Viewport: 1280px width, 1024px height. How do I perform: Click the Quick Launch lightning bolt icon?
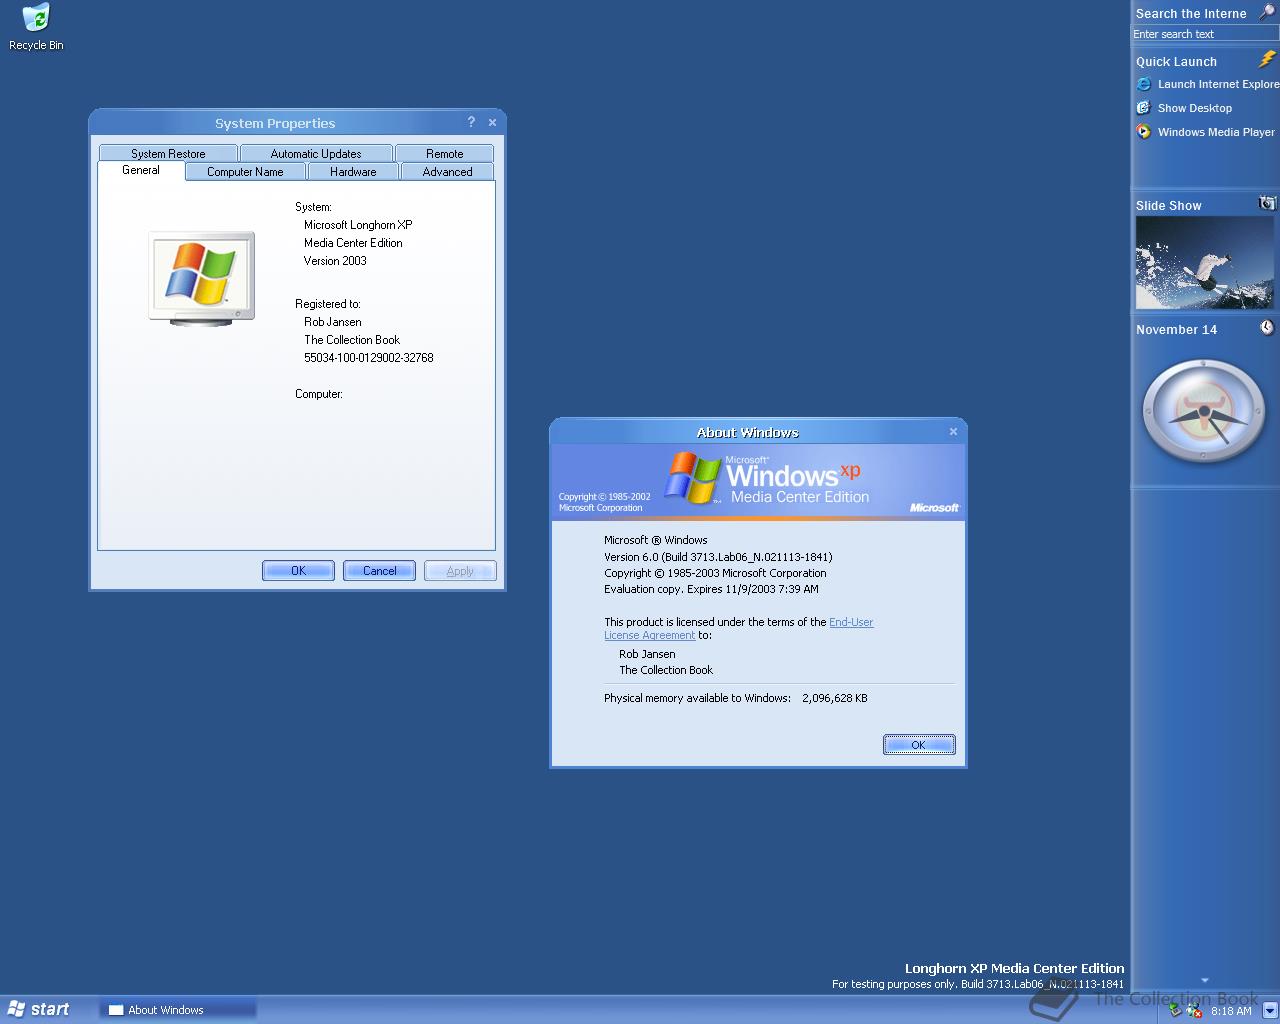click(x=1267, y=60)
